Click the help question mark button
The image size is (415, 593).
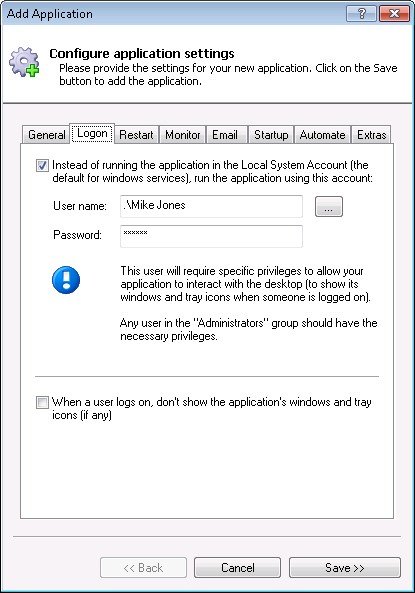(x=361, y=14)
